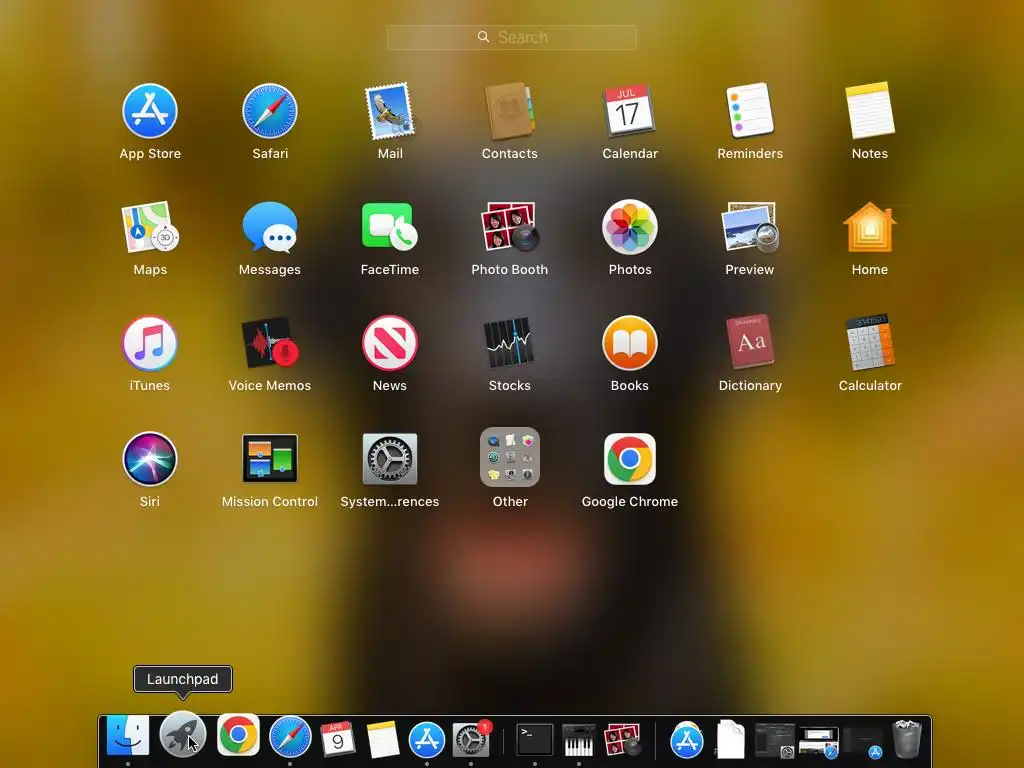The image size is (1024, 768).
Task: Open the blank document icon in the Dock
Action: [730, 740]
